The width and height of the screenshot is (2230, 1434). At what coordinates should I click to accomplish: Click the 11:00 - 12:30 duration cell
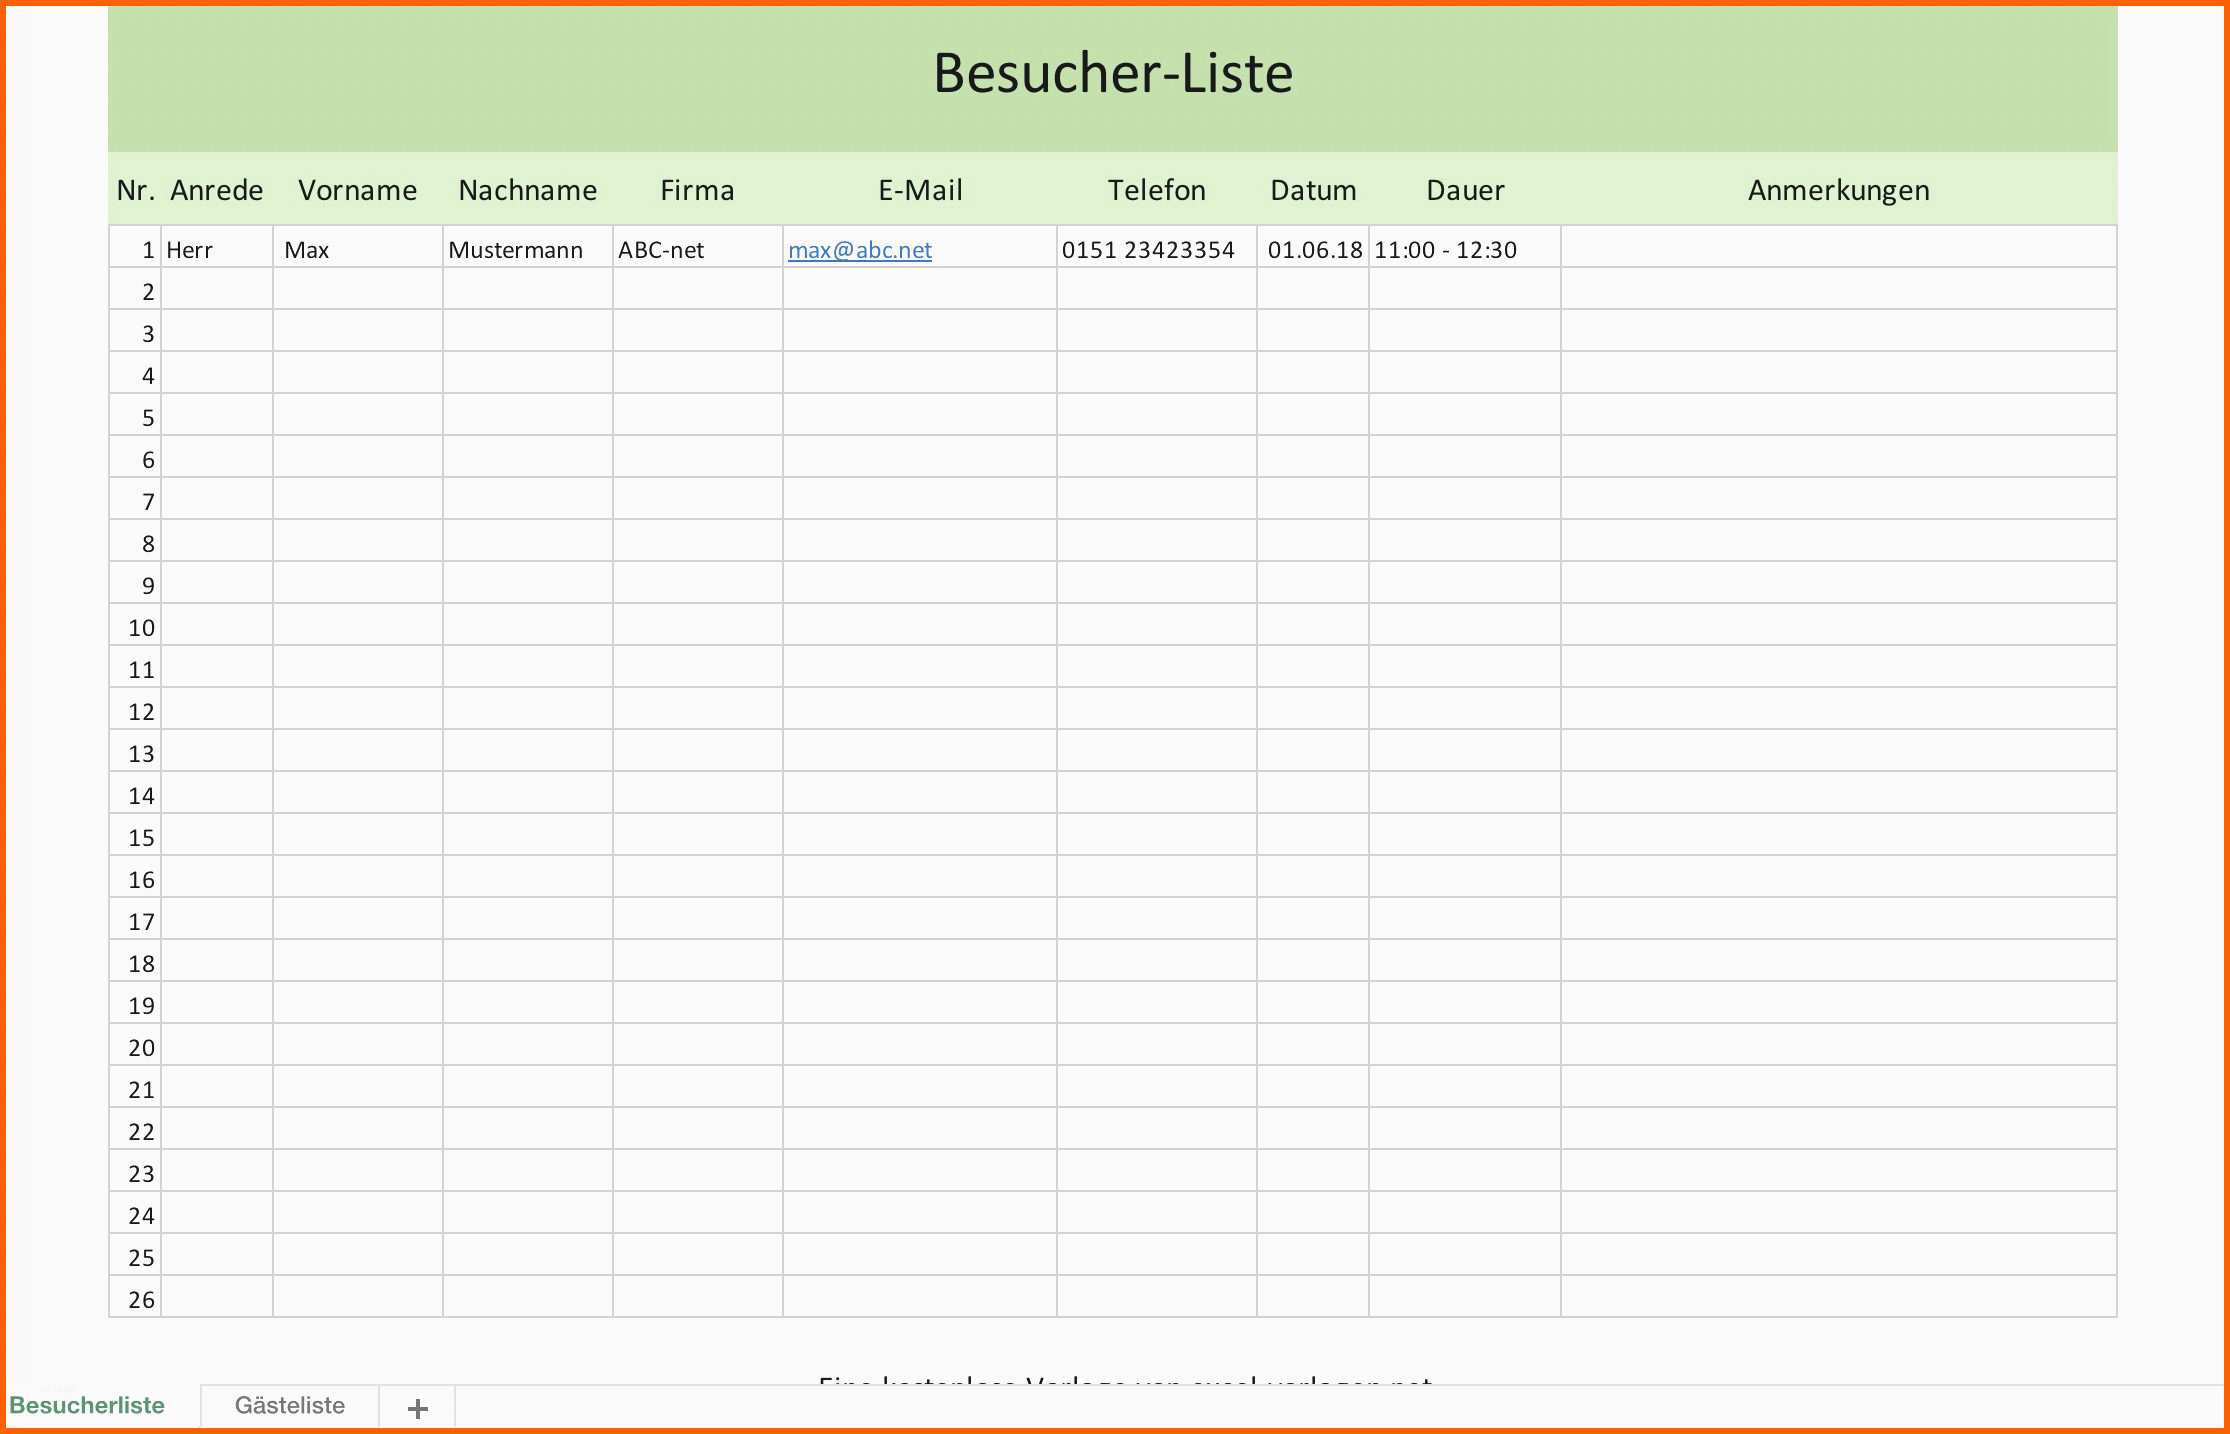[1445, 250]
